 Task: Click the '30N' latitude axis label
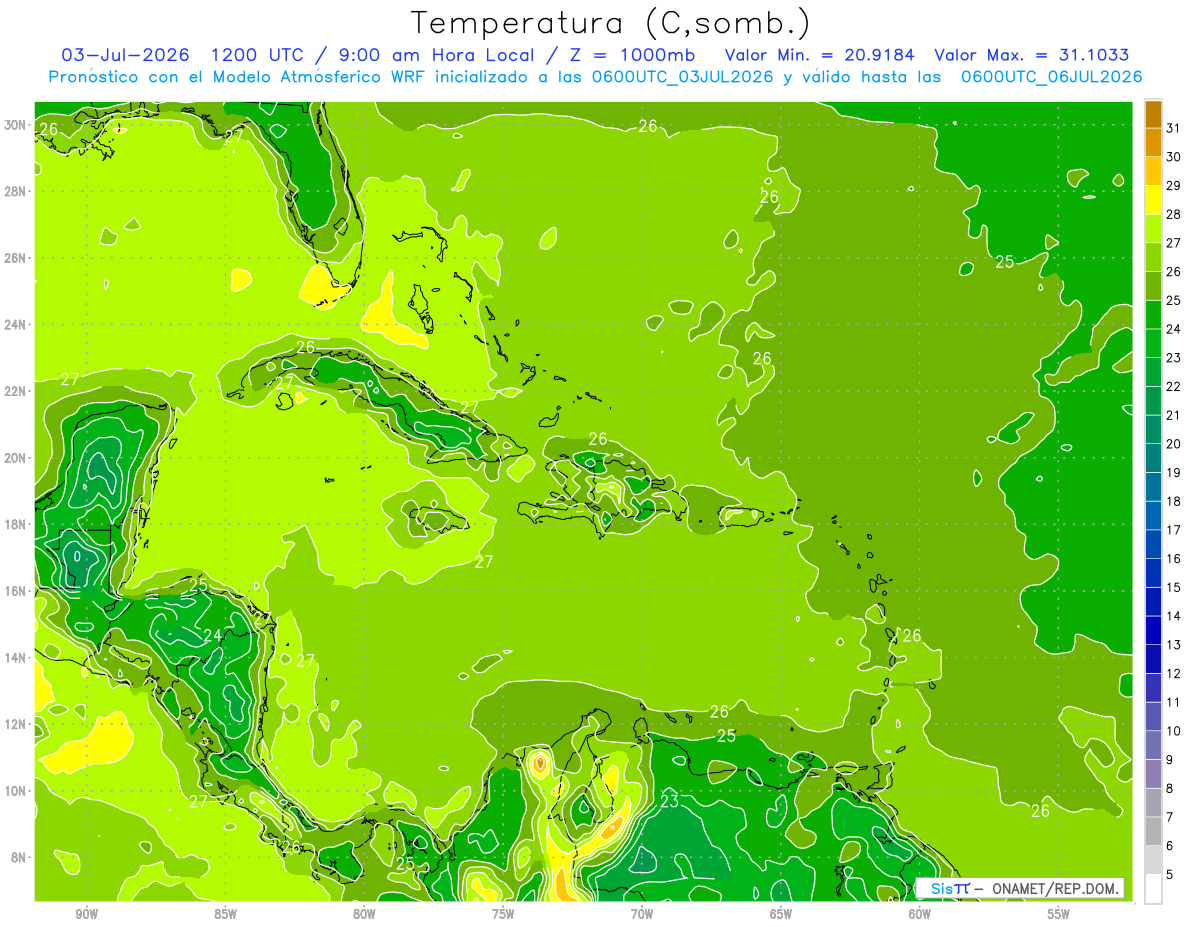click(x=16, y=124)
